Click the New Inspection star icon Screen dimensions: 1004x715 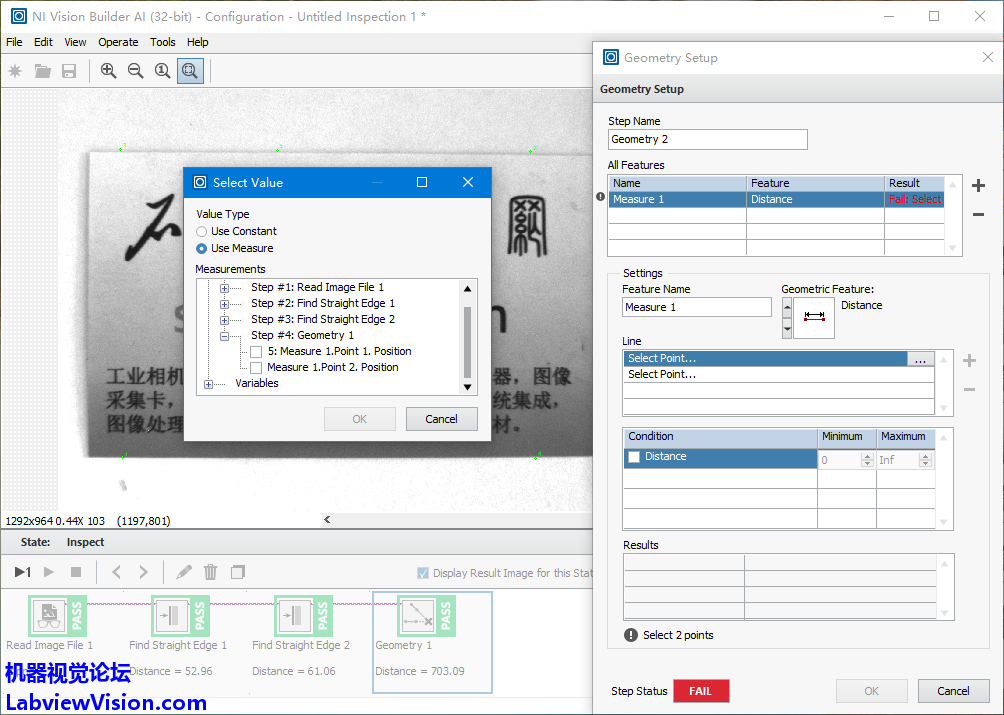(15, 71)
